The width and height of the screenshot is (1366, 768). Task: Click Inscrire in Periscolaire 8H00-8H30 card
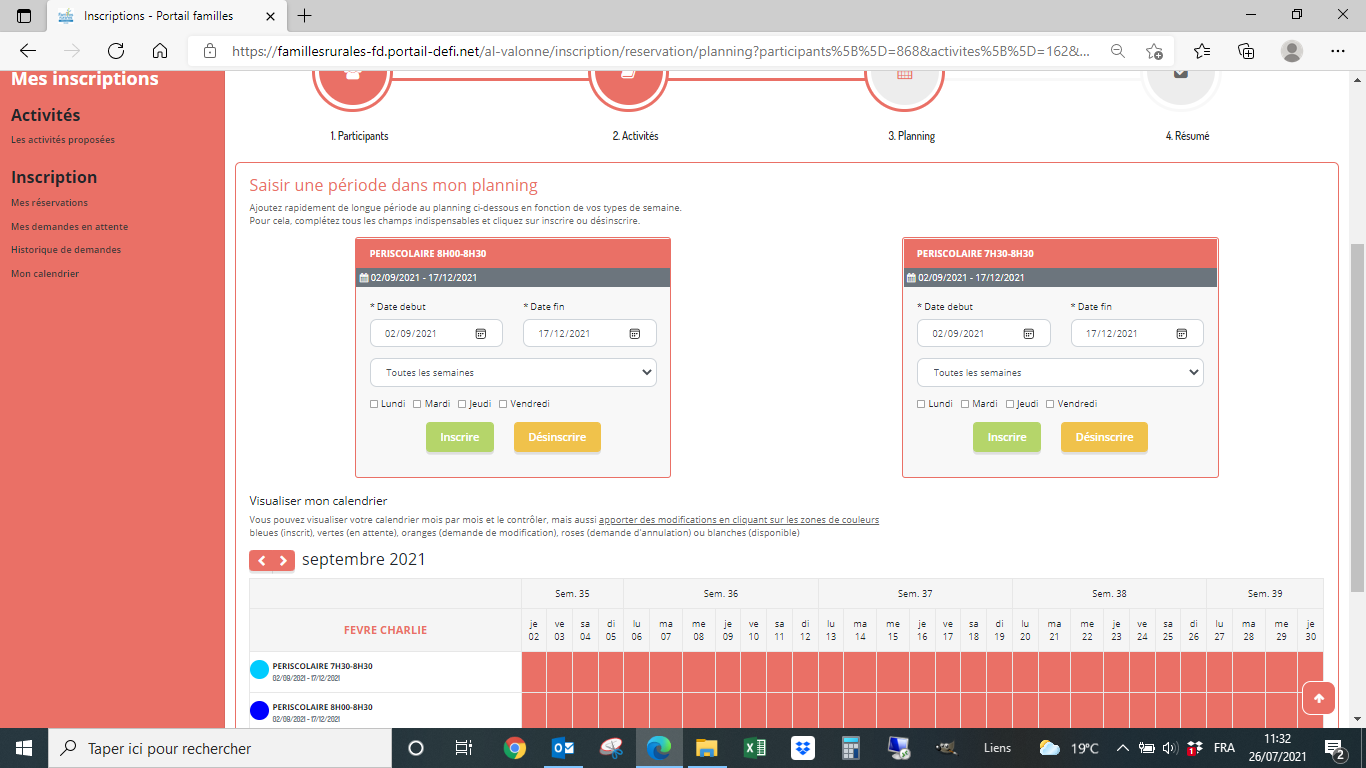pos(460,437)
